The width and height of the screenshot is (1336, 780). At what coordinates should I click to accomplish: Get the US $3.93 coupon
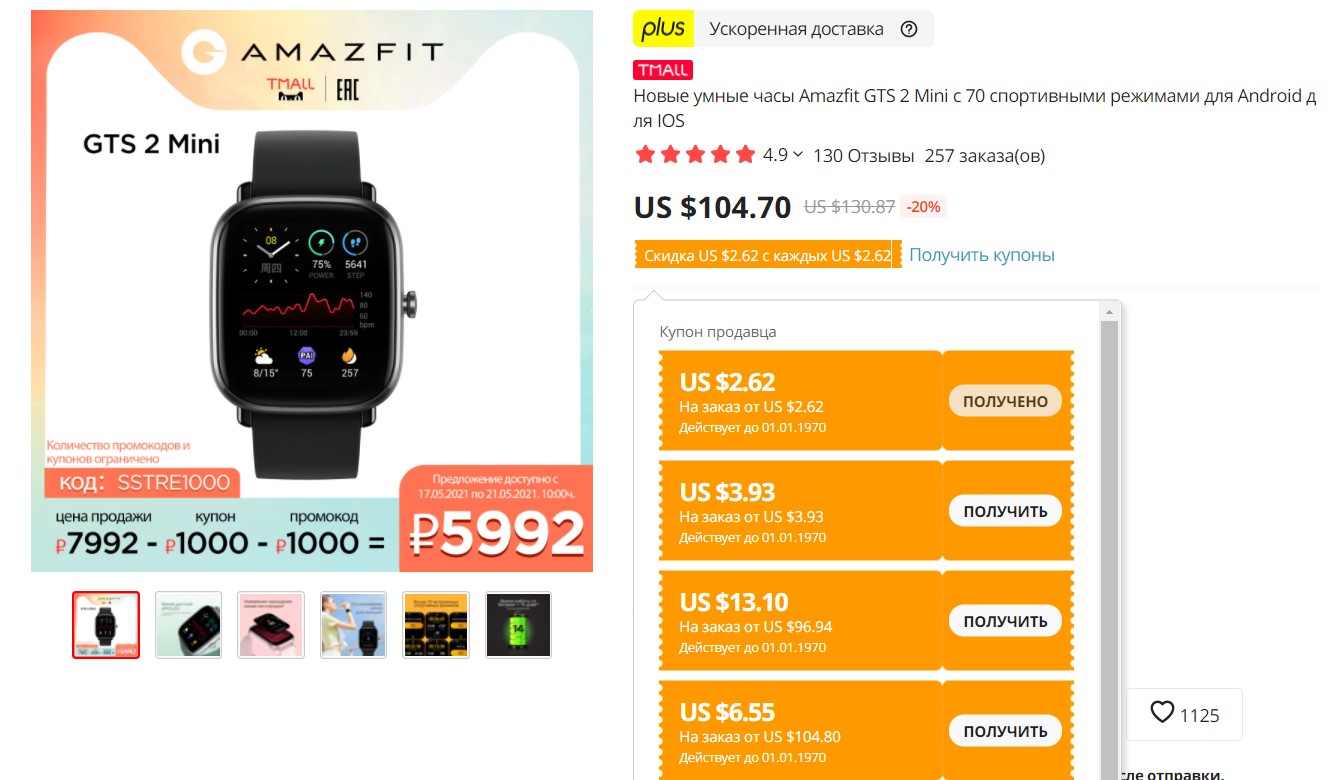[x=1005, y=511]
